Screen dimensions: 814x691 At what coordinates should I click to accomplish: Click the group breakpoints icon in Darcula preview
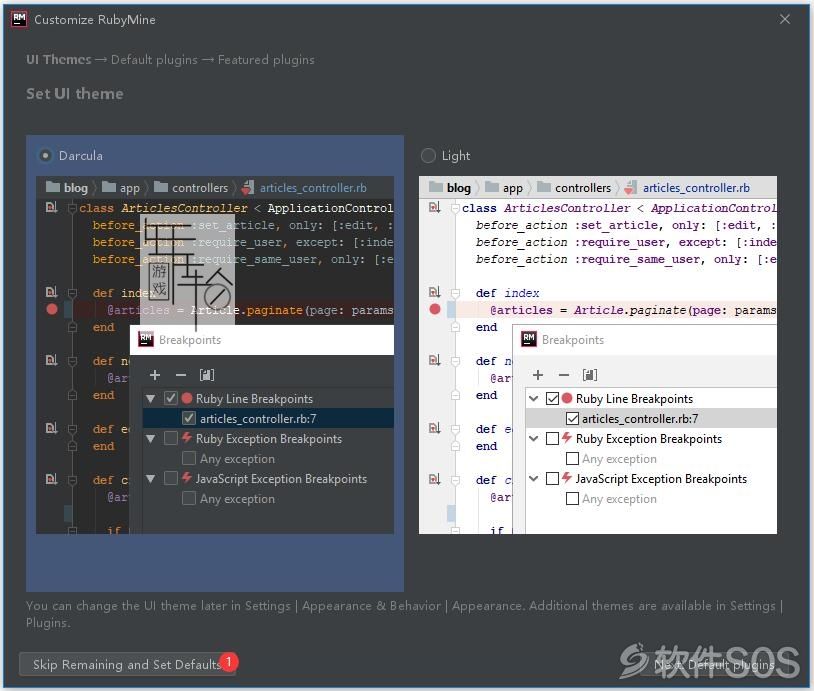point(207,375)
